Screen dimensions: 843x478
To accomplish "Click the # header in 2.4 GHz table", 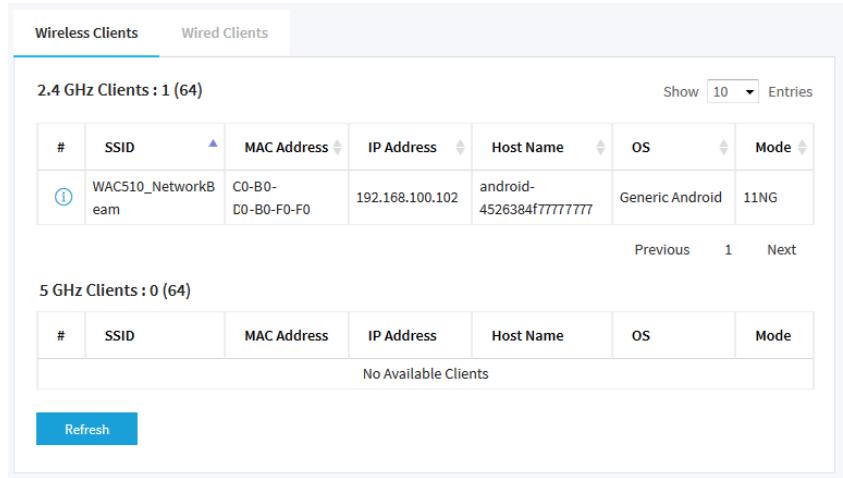I will pyautogui.click(x=61, y=147).
